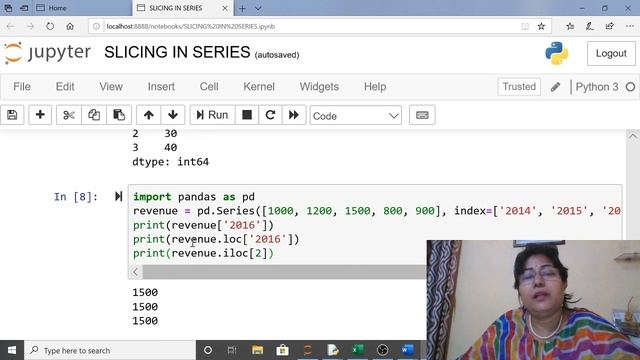This screenshot has width=640, height=360.
Task: Copy selected cells using the copy icon
Action: (x=94, y=115)
